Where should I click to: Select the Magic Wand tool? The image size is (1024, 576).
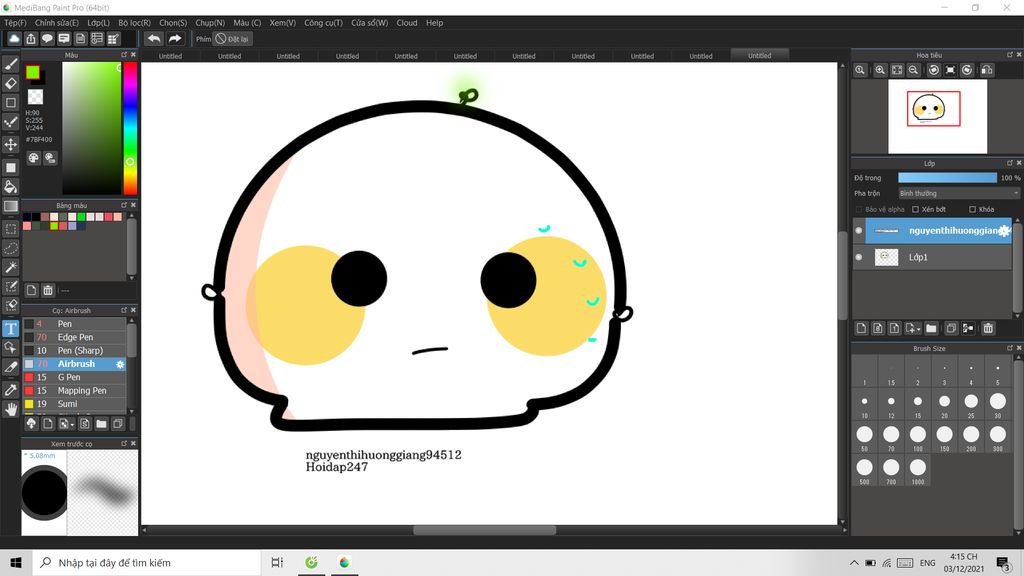(x=11, y=267)
